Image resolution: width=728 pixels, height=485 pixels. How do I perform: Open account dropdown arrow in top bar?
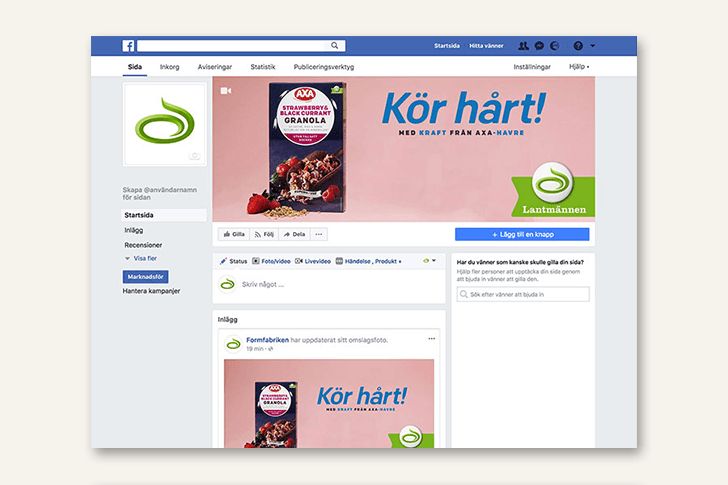click(x=592, y=45)
